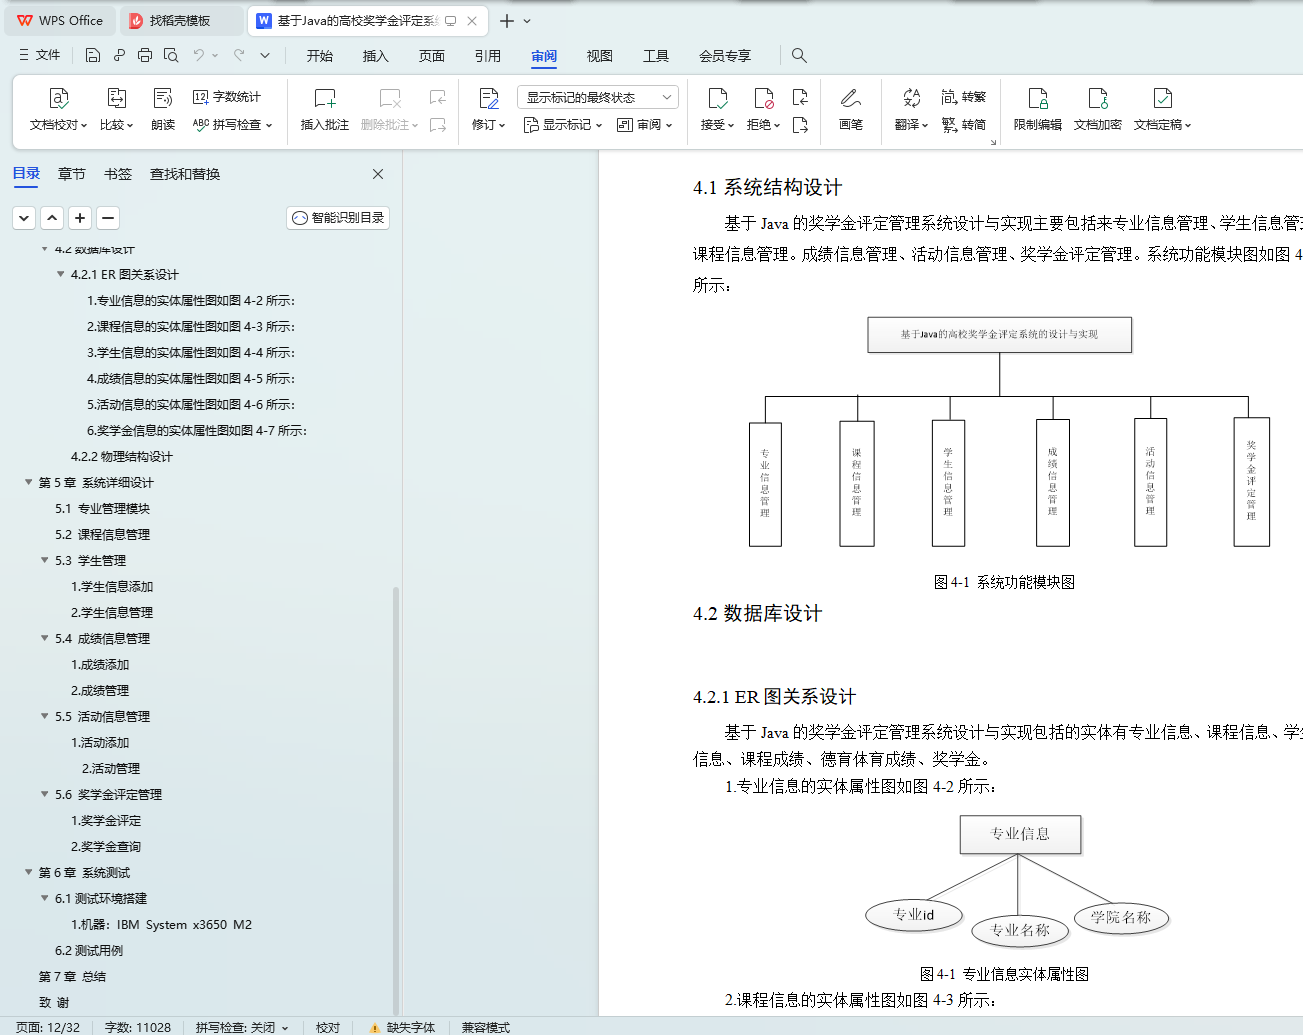
Task: Open a new tab with the plus button
Action: coord(507,21)
